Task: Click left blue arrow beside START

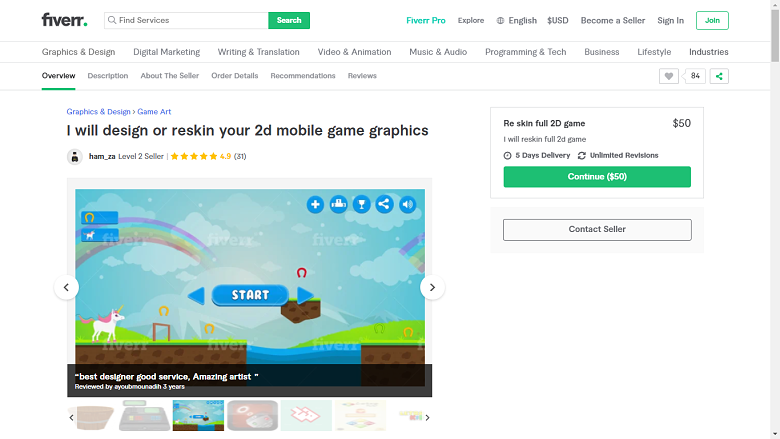Action: point(196,295)
